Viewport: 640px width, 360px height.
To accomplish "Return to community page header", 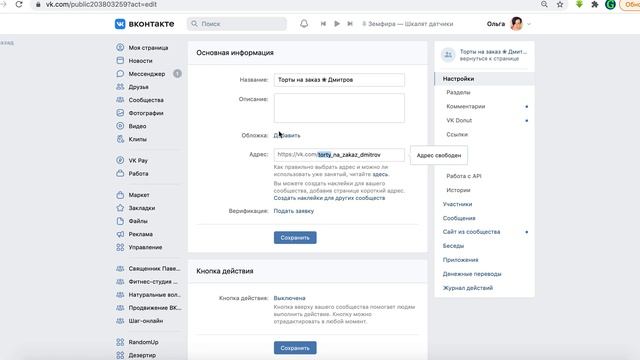I will [x=484, y=55].
